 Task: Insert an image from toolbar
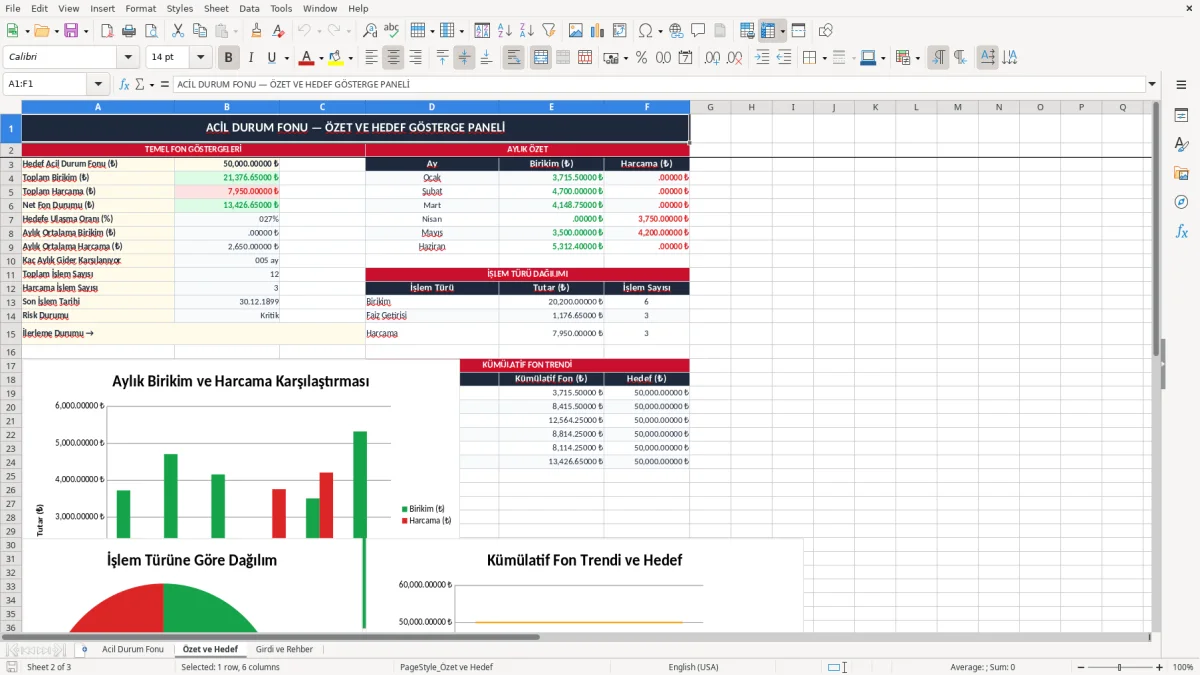576,31
